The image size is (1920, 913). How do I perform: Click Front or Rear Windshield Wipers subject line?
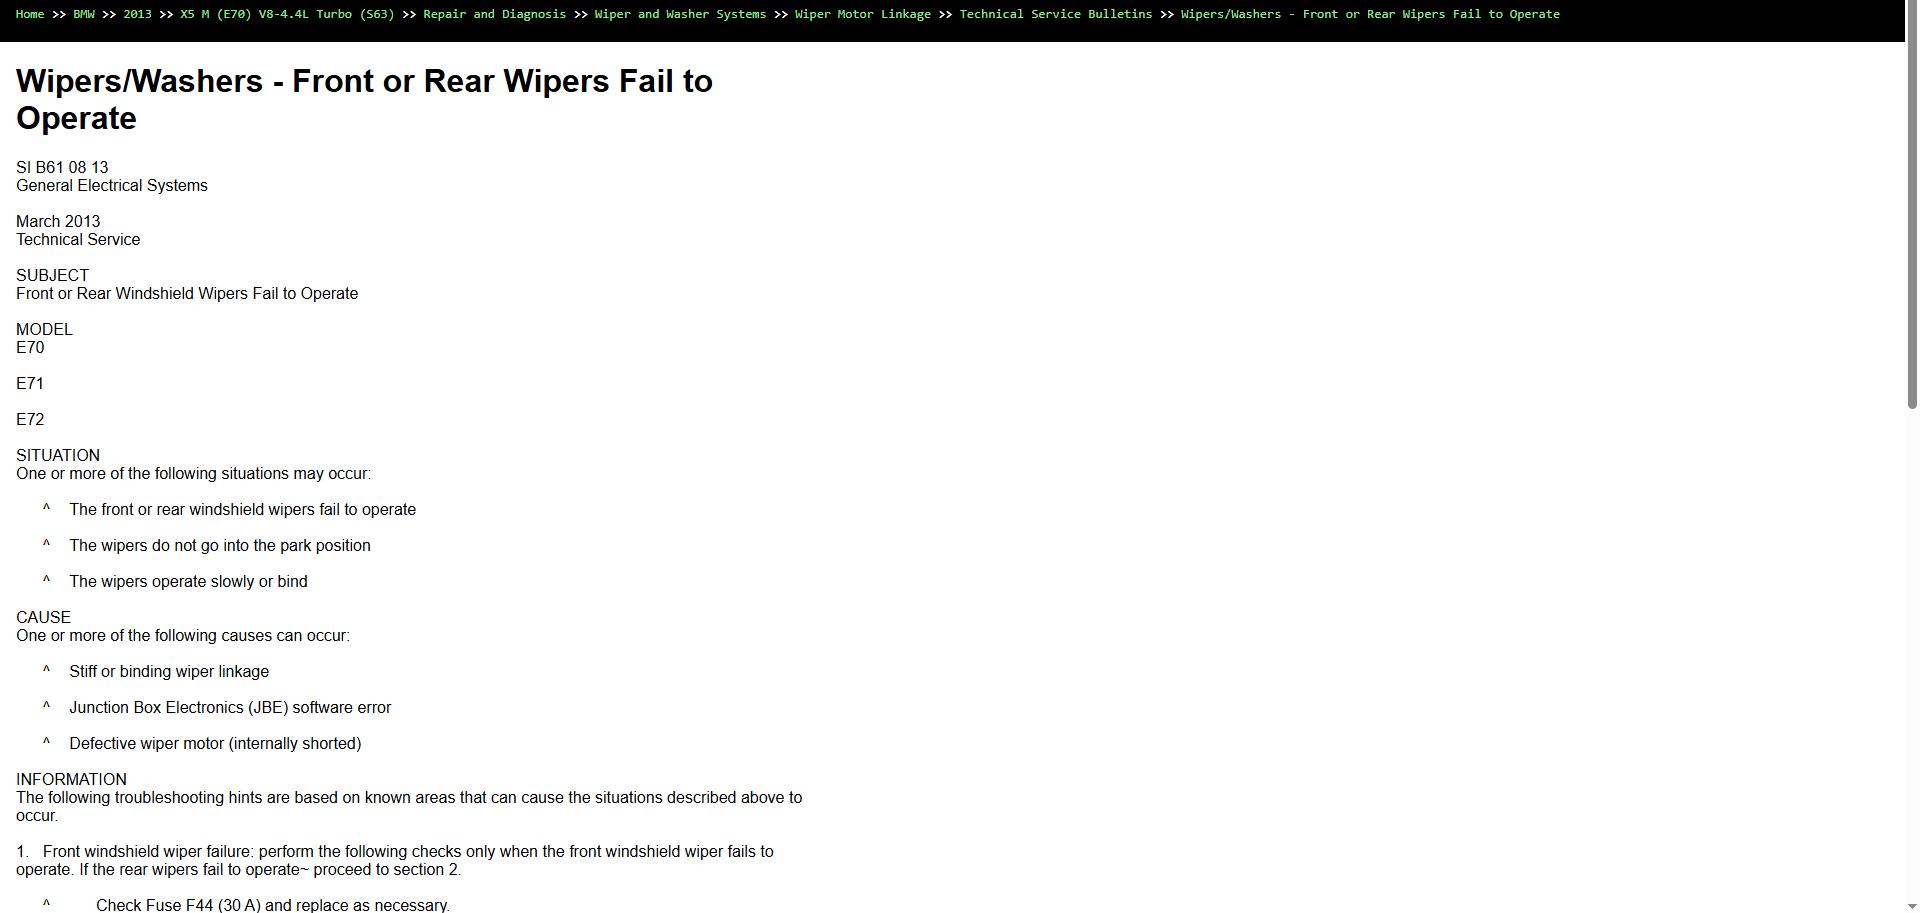click(187, 293)
